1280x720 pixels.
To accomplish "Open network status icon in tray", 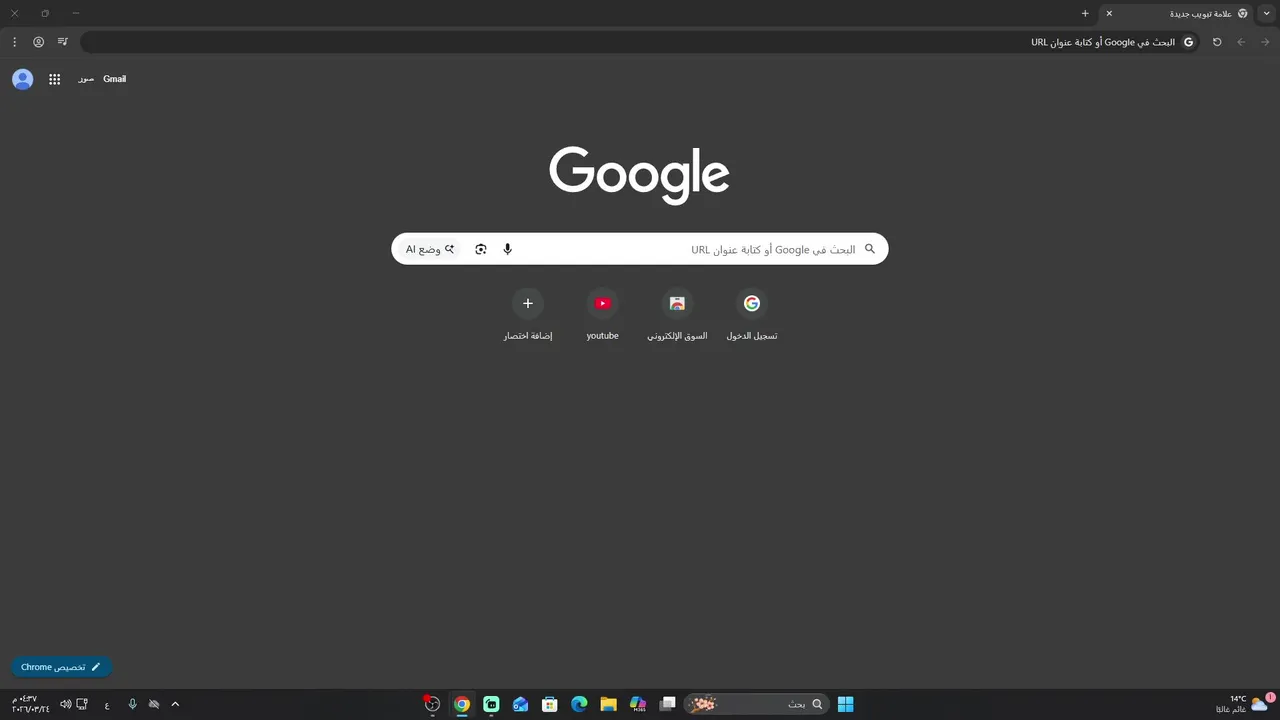I will point(82,704).
